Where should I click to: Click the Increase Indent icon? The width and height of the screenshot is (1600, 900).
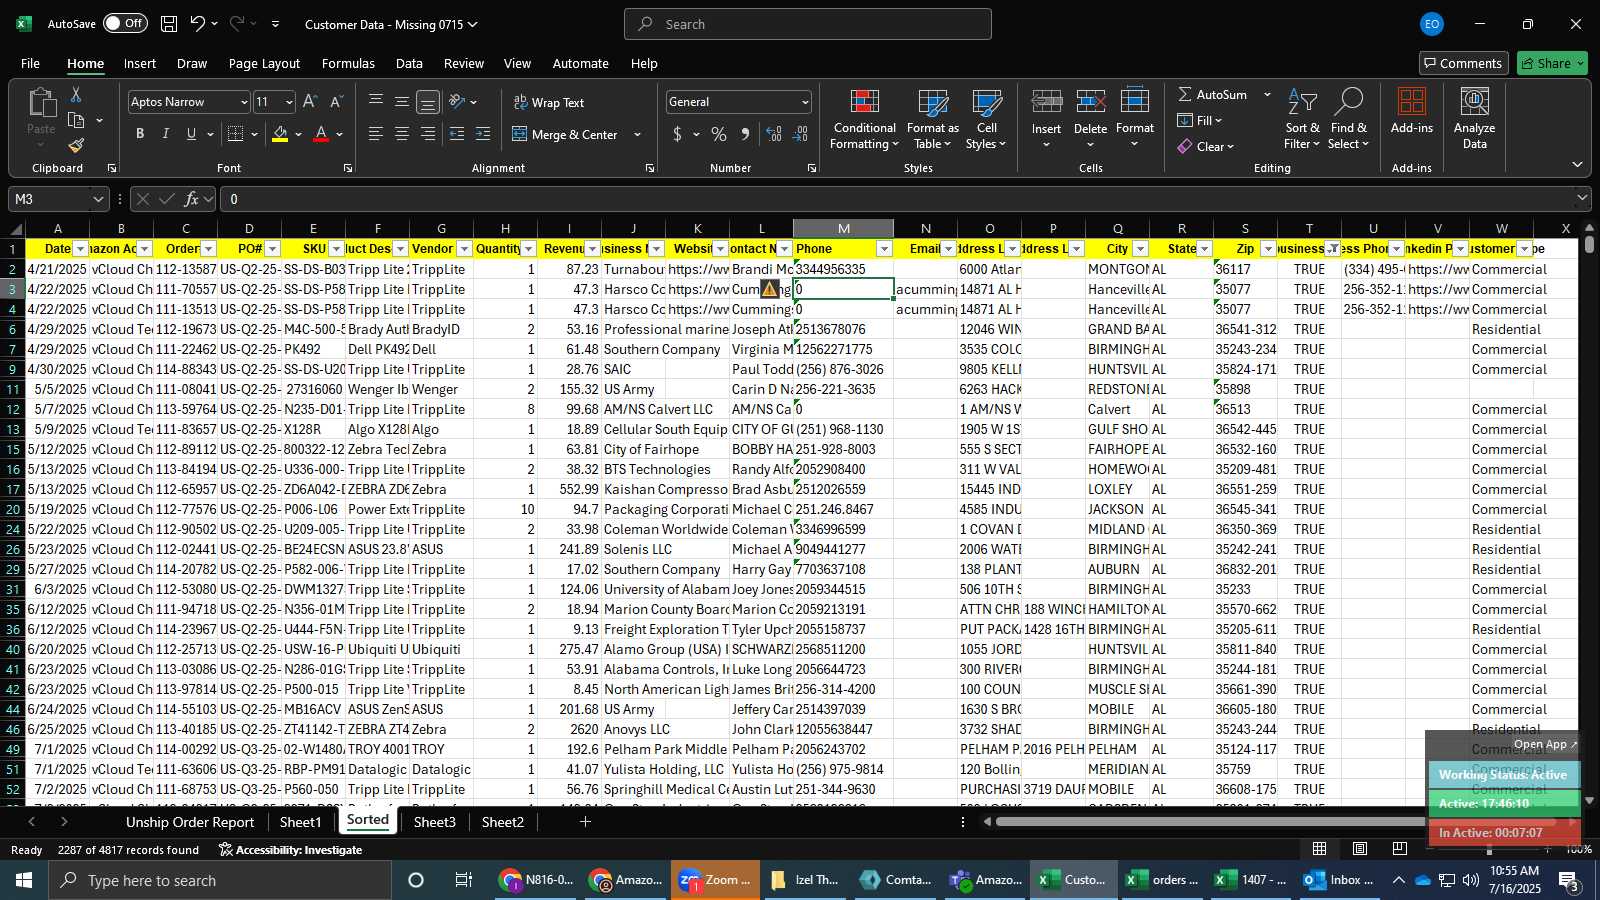pyautogui.click(x=483, y=134)
